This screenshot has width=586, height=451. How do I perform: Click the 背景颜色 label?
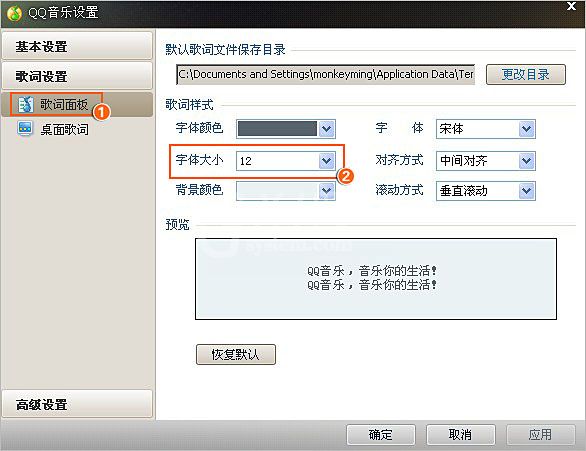(200, 190)
